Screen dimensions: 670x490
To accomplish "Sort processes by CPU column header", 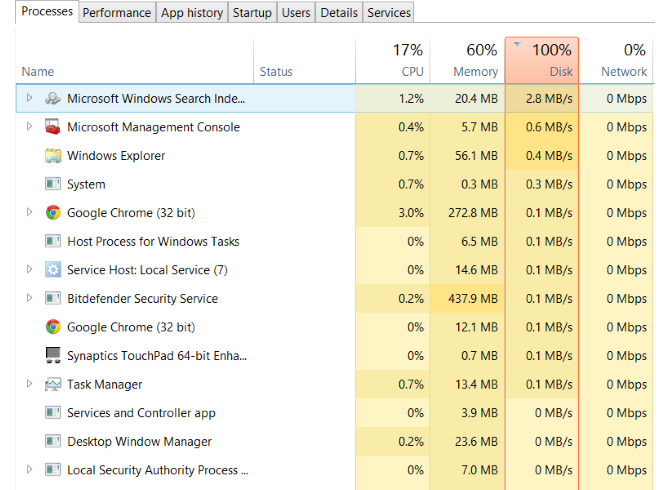I will coord(393,60).
